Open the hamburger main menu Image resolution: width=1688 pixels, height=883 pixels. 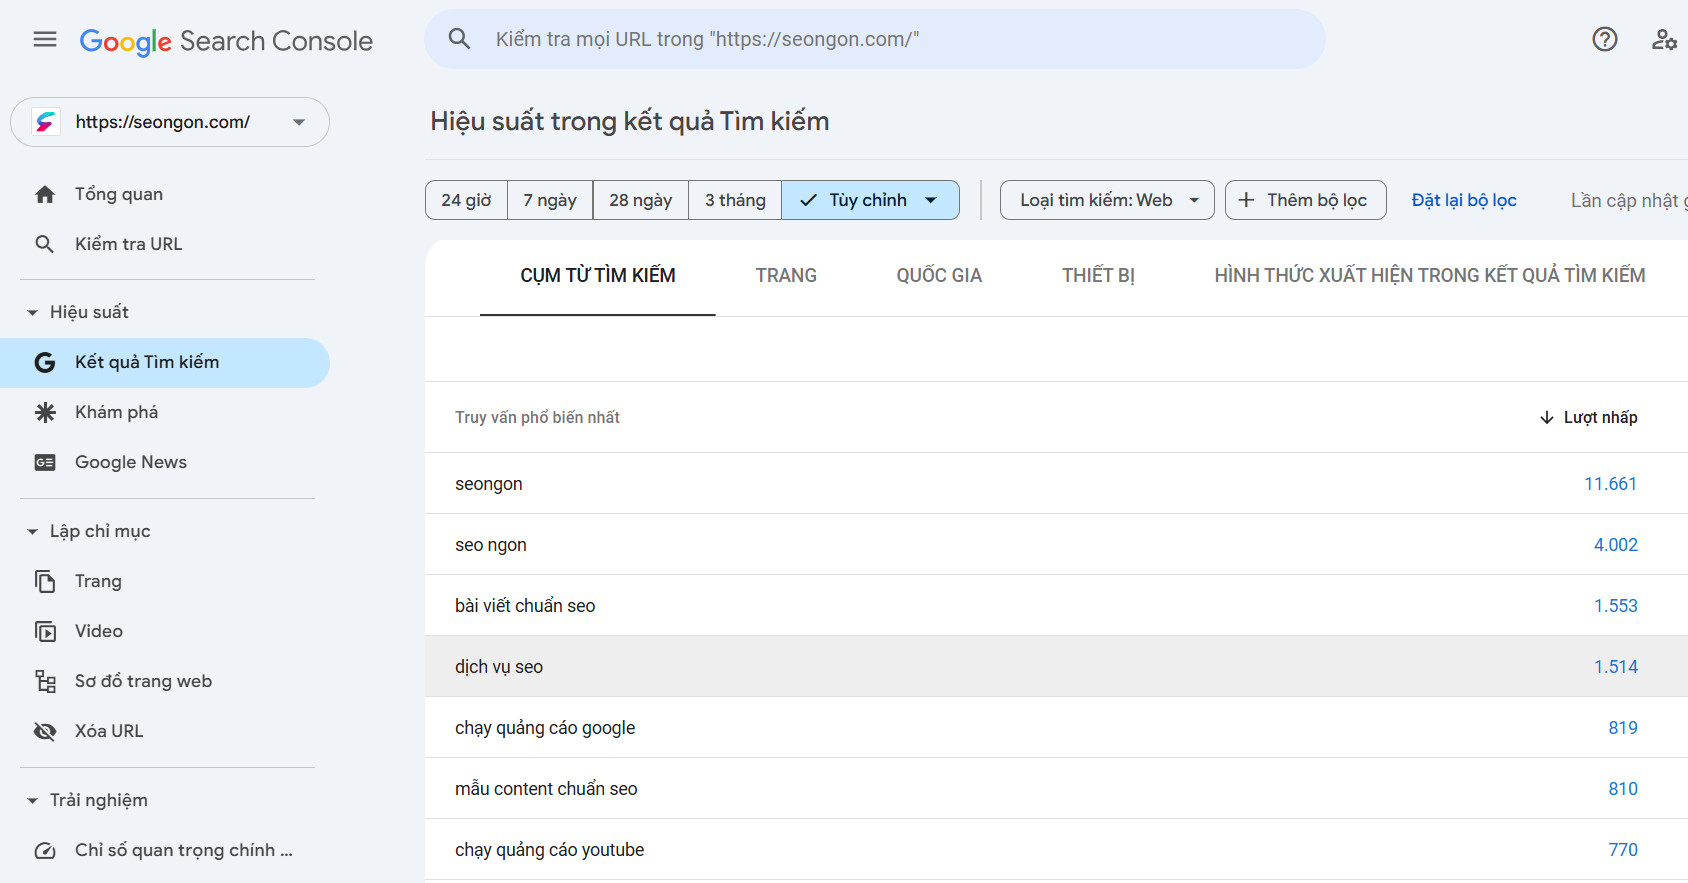(x=45, y=40)
